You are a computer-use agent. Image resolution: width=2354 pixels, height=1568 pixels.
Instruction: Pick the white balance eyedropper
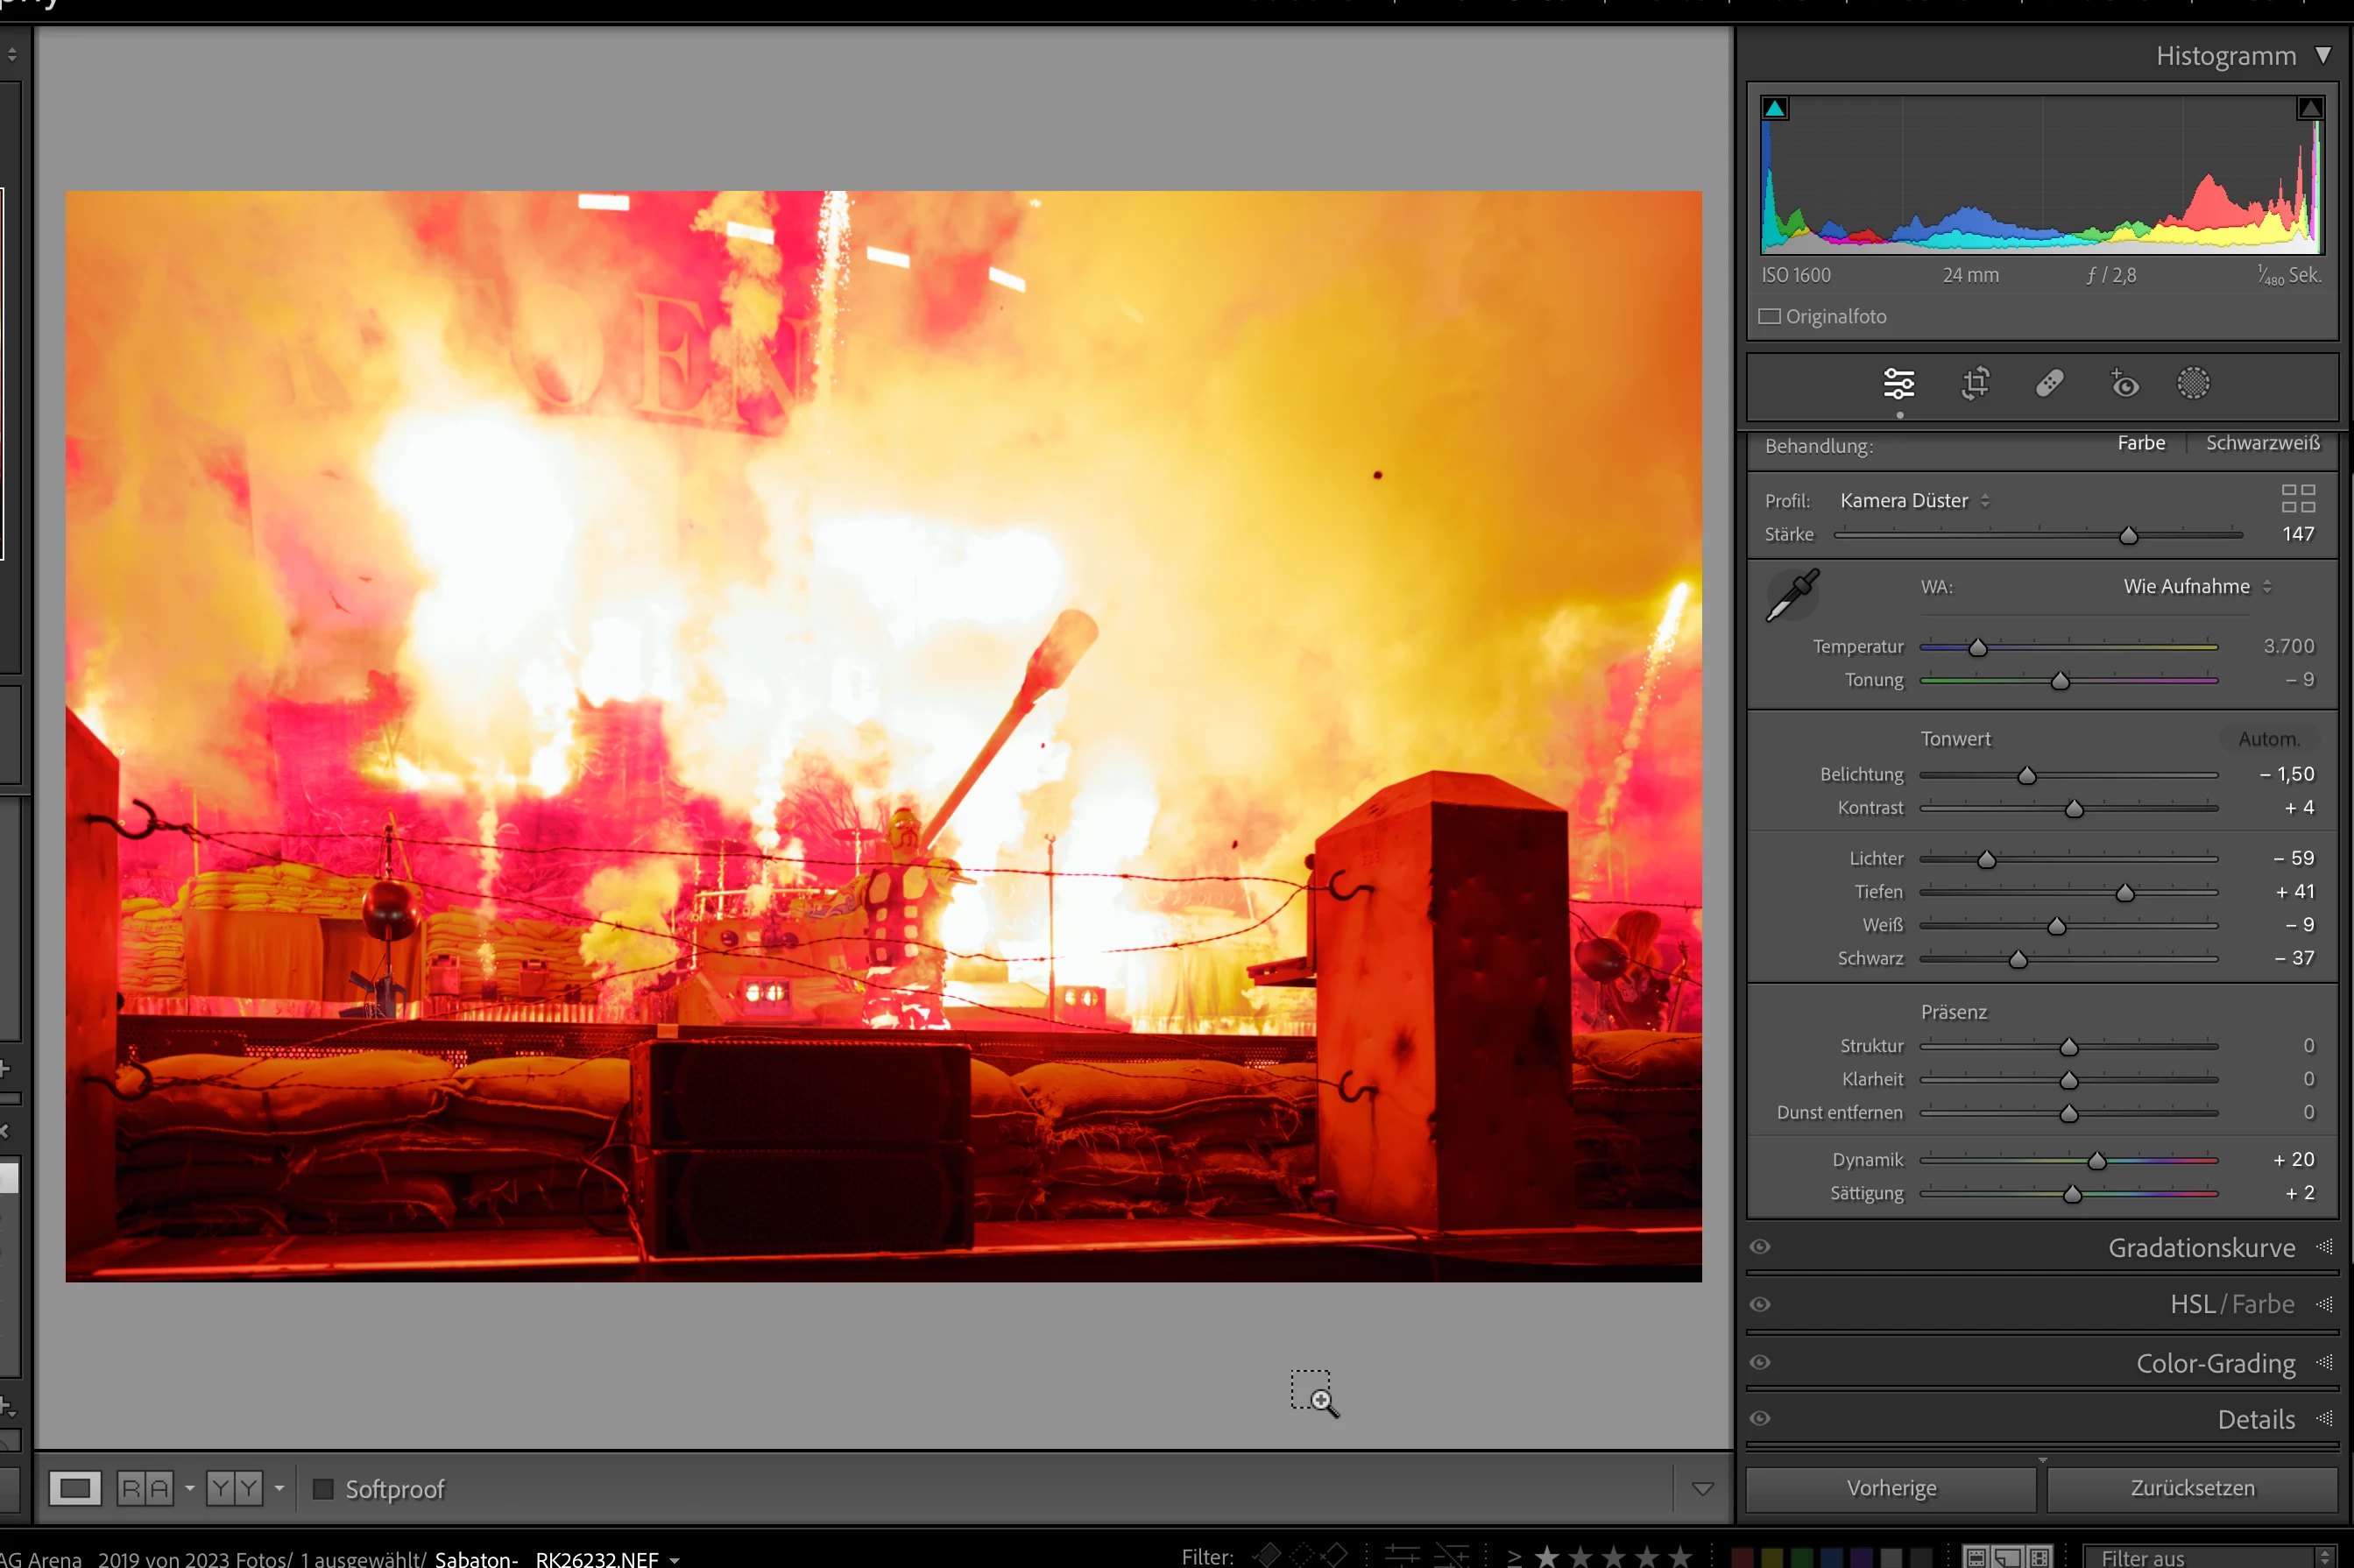pyautogui.click(x=1792, y=596)
